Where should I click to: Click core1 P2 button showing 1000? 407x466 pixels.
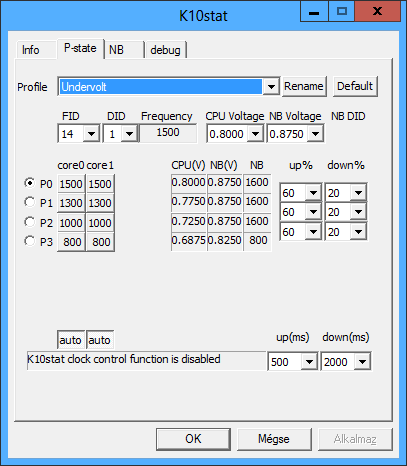pos(100,223)
